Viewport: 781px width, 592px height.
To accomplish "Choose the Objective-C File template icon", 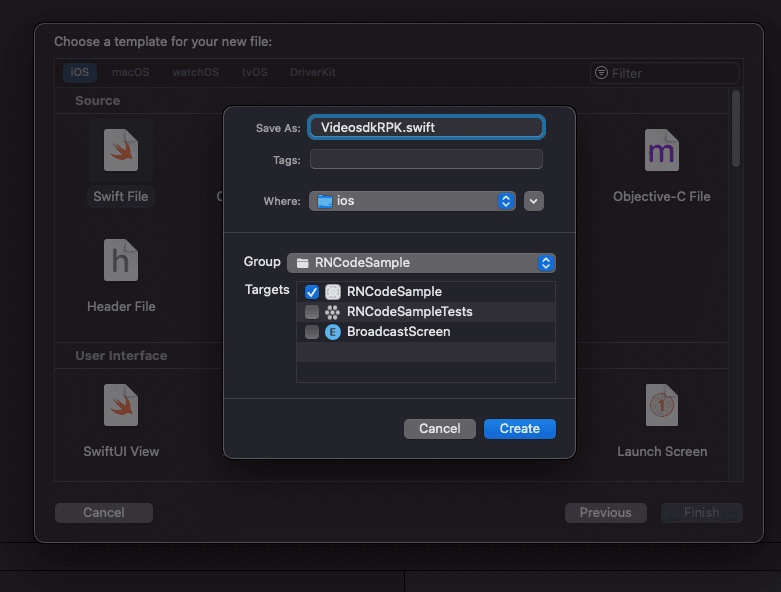I will 661,150.
